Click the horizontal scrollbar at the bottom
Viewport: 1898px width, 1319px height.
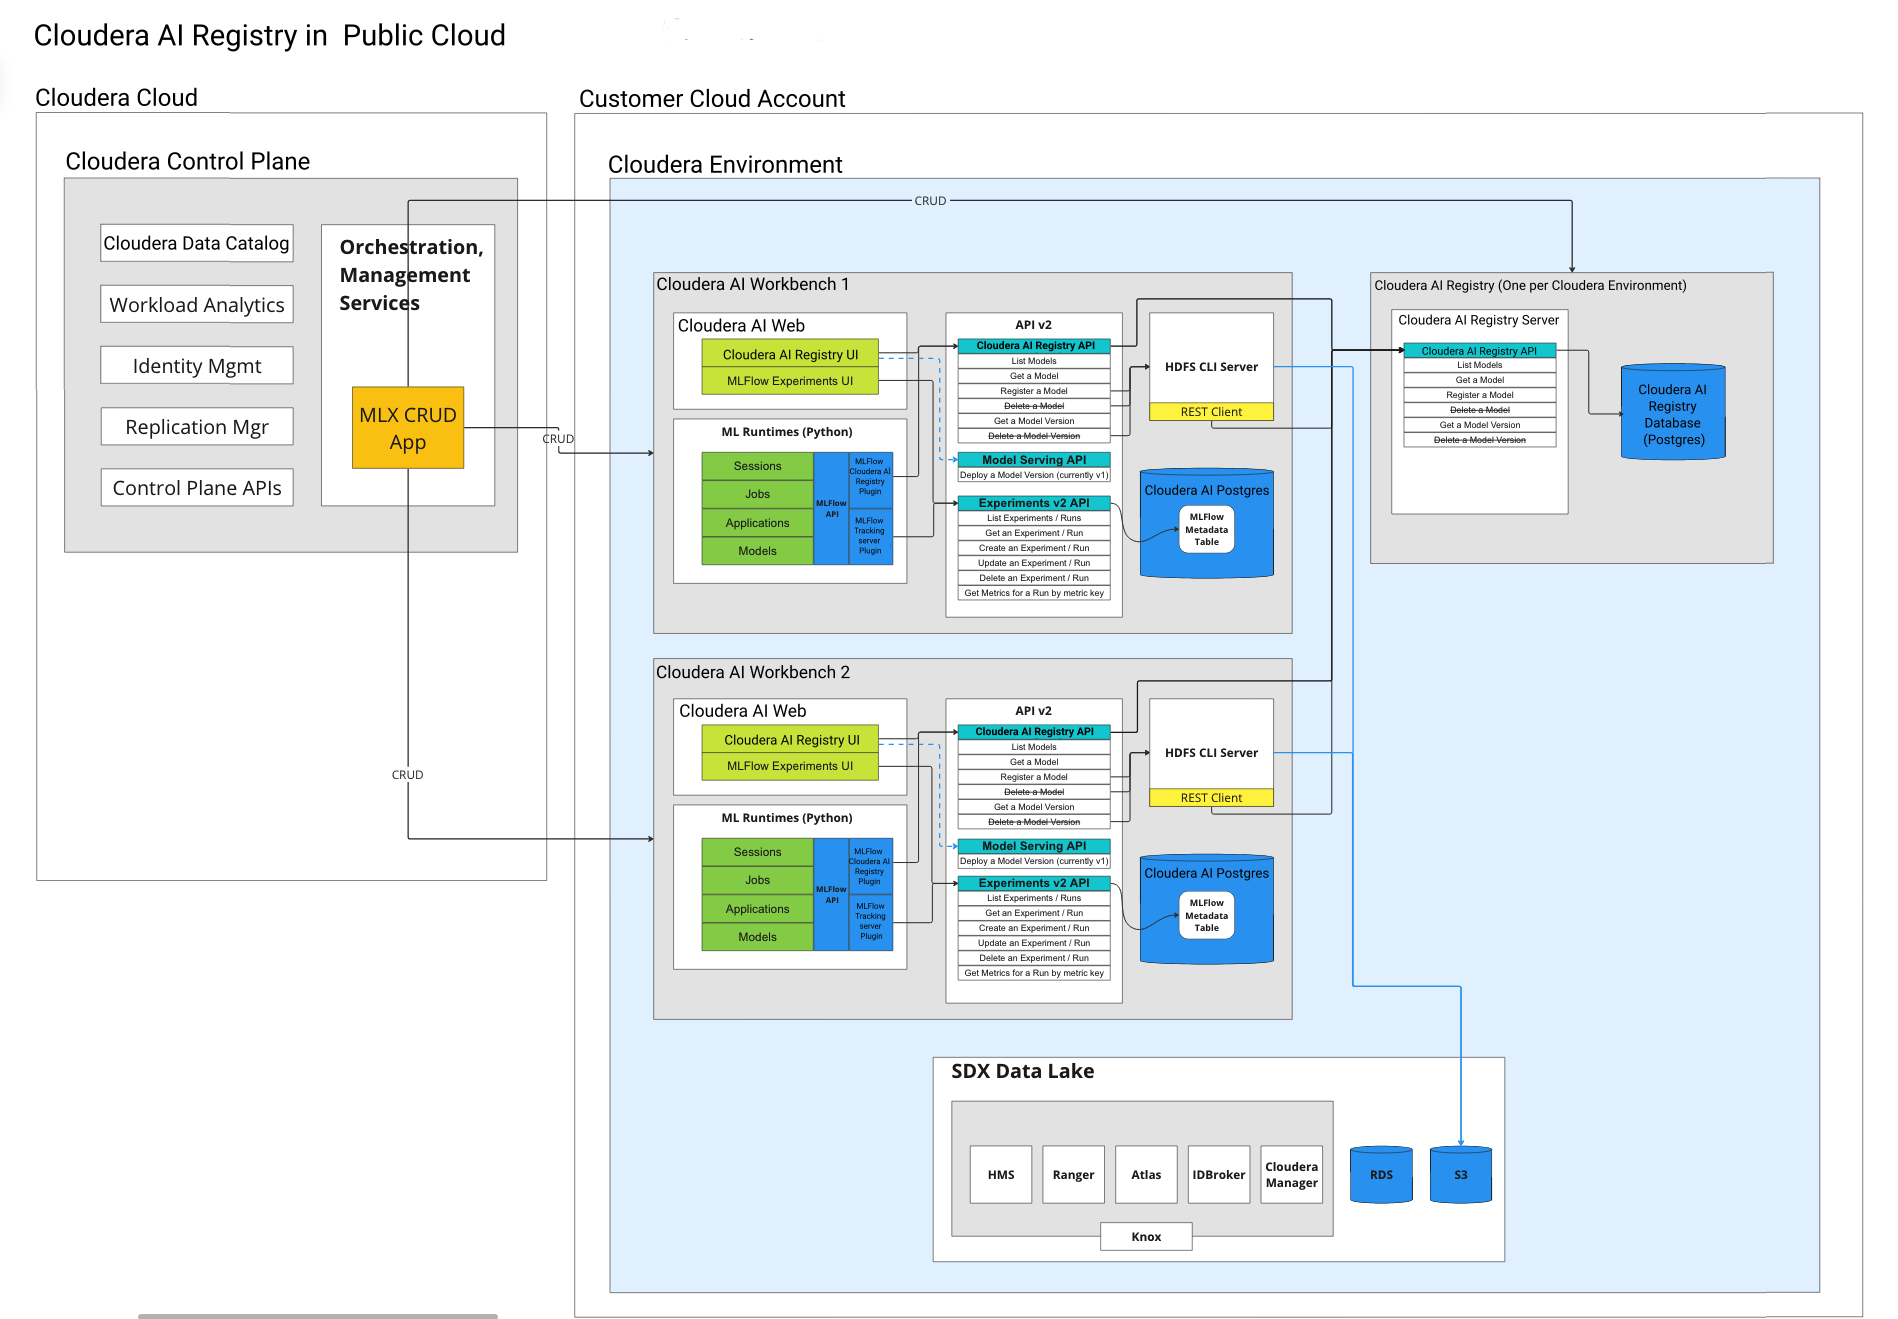pyautogui.click(x=317, y=1315)
